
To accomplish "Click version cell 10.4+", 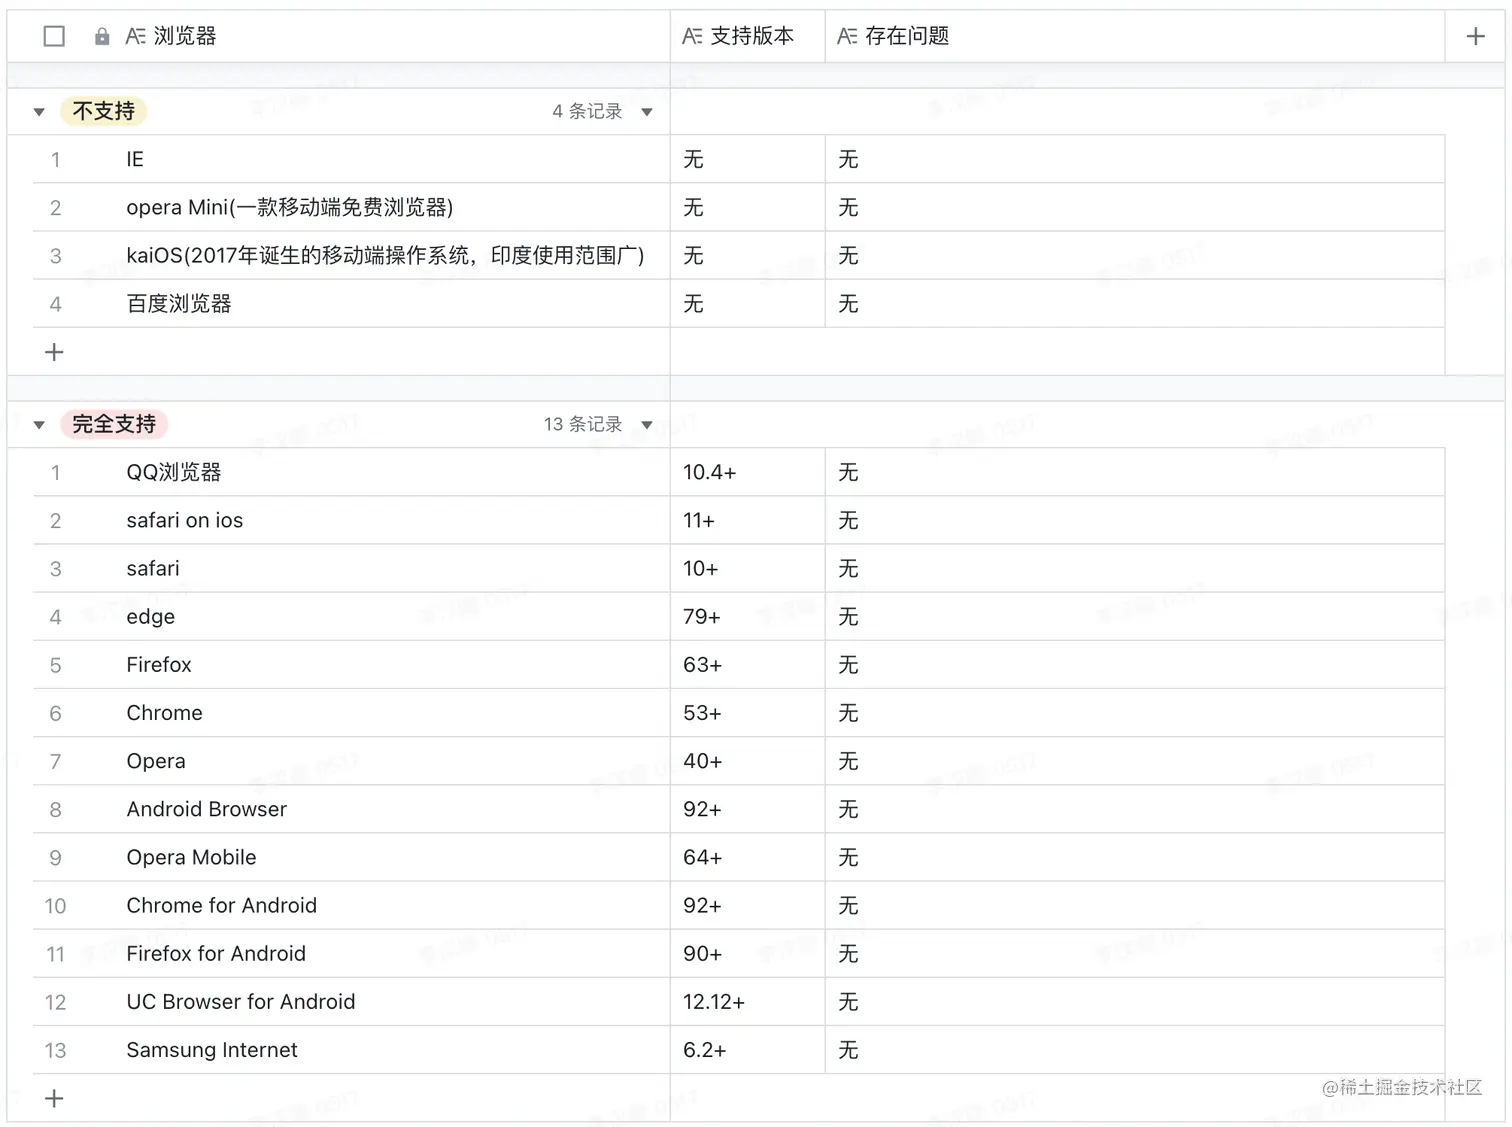I will [747, 472].
